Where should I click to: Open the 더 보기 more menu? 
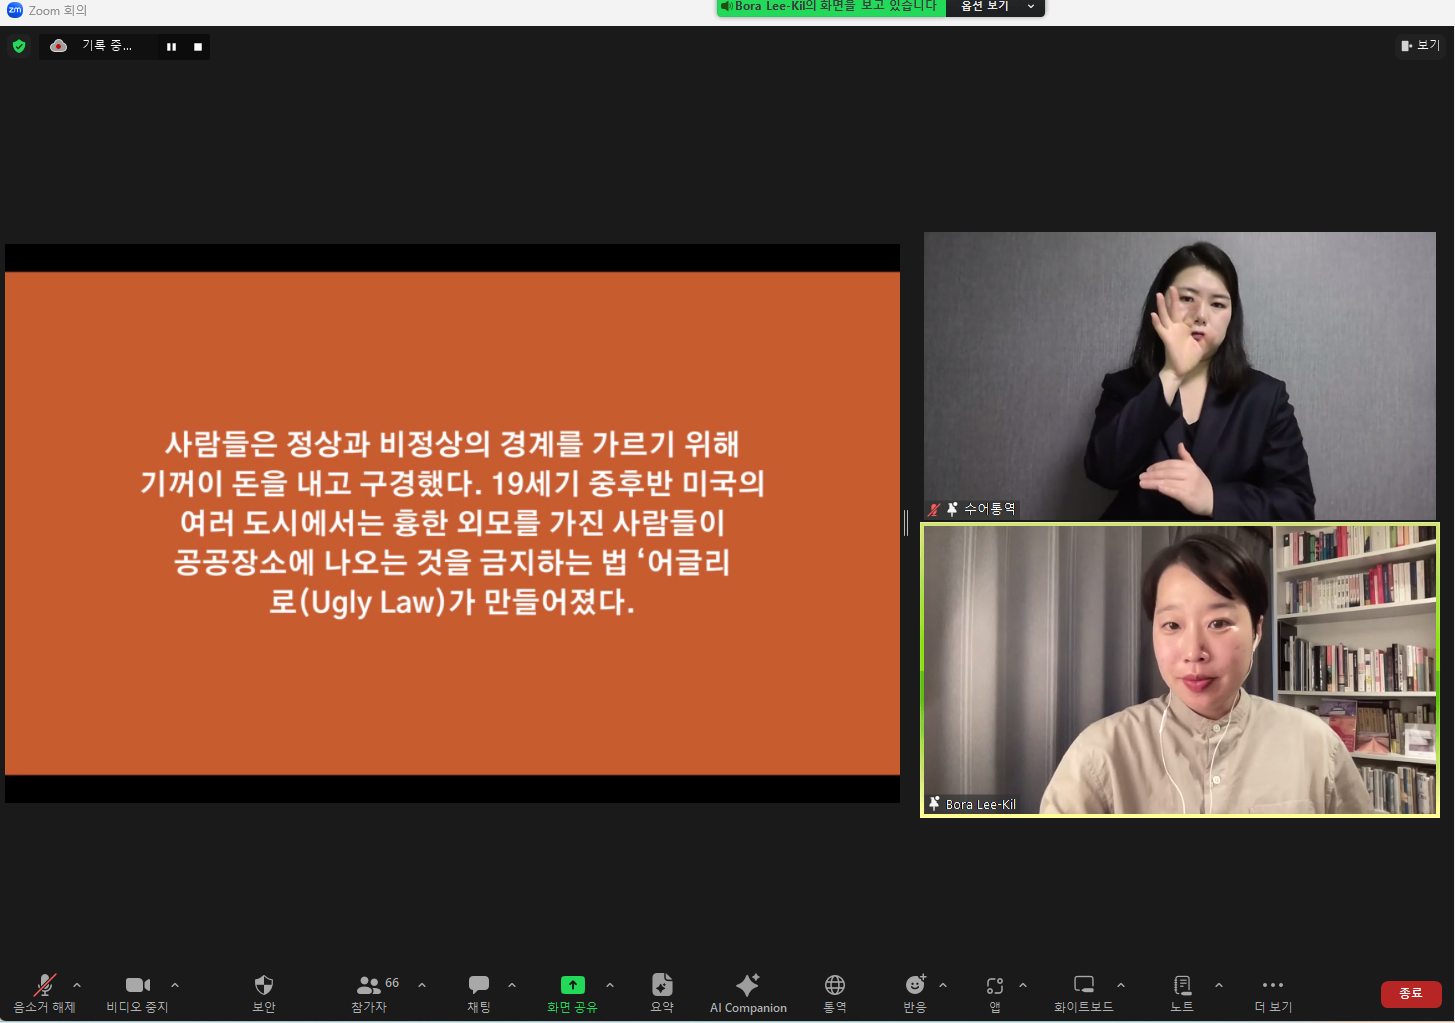pyautogui.click(x=1273, y=992)
